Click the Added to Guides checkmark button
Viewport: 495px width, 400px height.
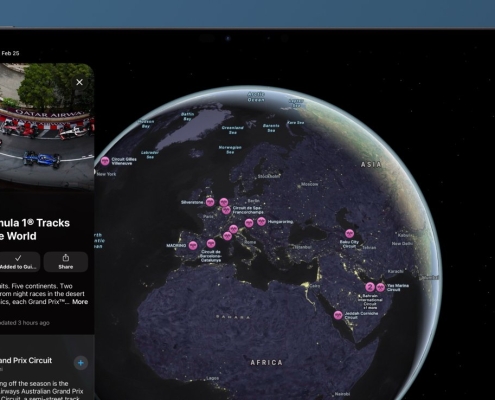pos(19,262)
